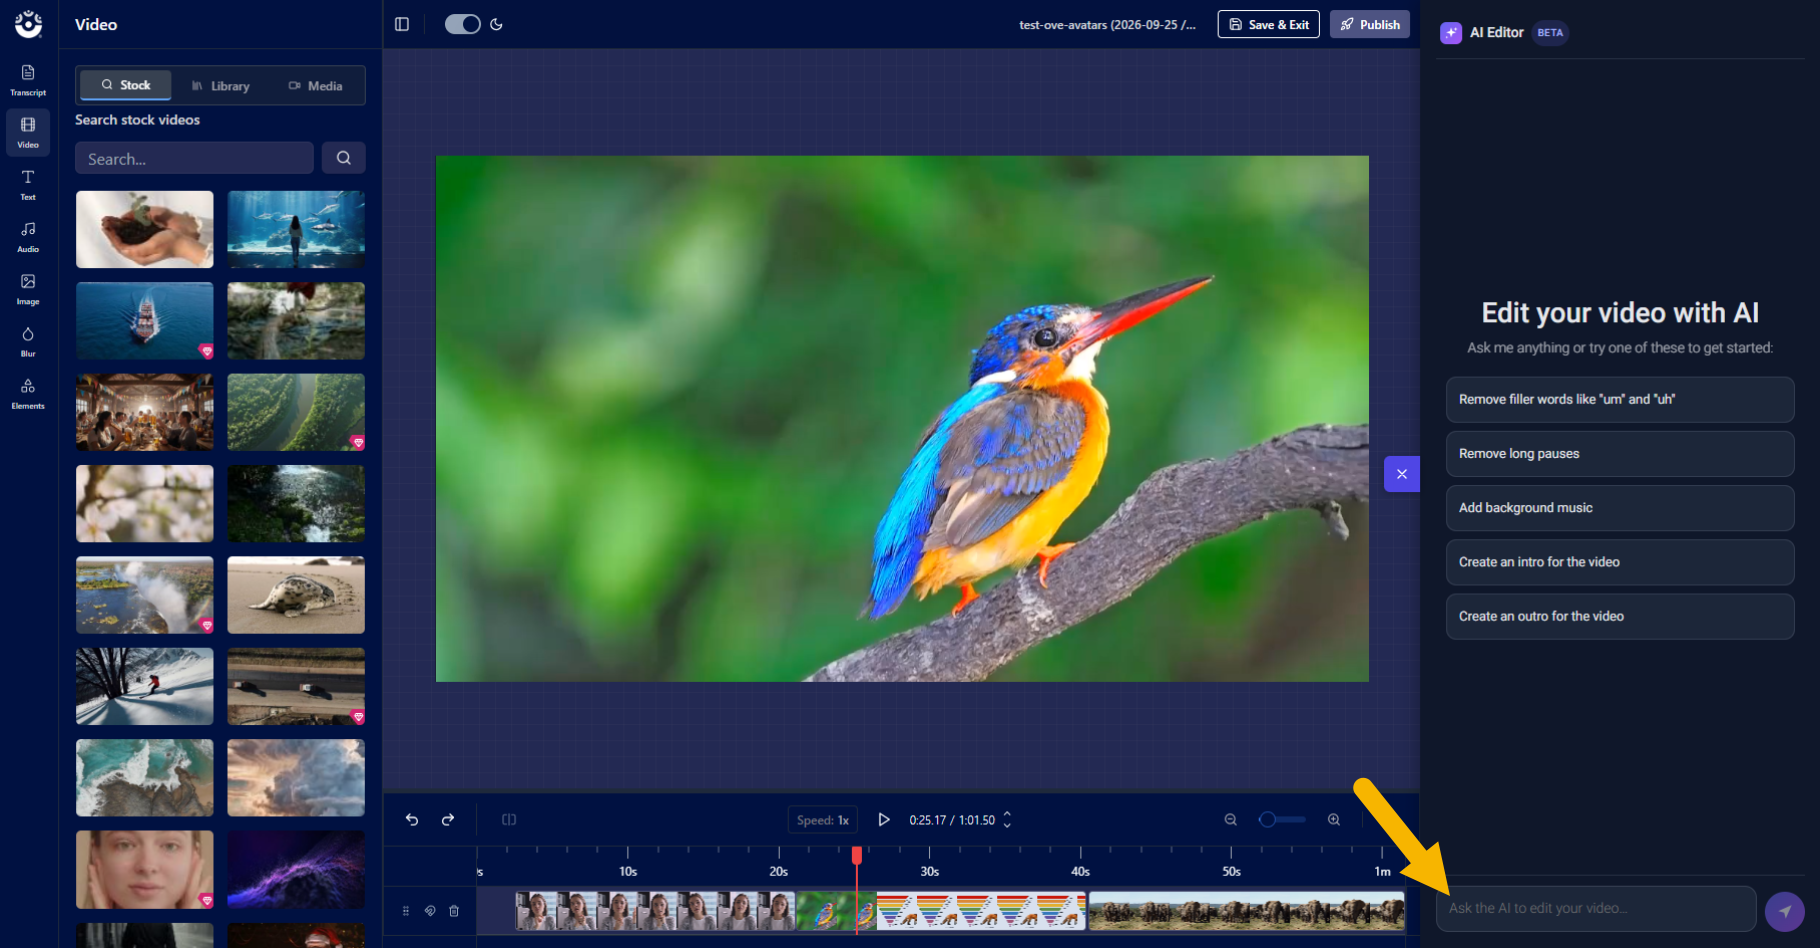1820x948 pixels.
Task: Choose Create an intro for the video
Action: [1620, 562]
